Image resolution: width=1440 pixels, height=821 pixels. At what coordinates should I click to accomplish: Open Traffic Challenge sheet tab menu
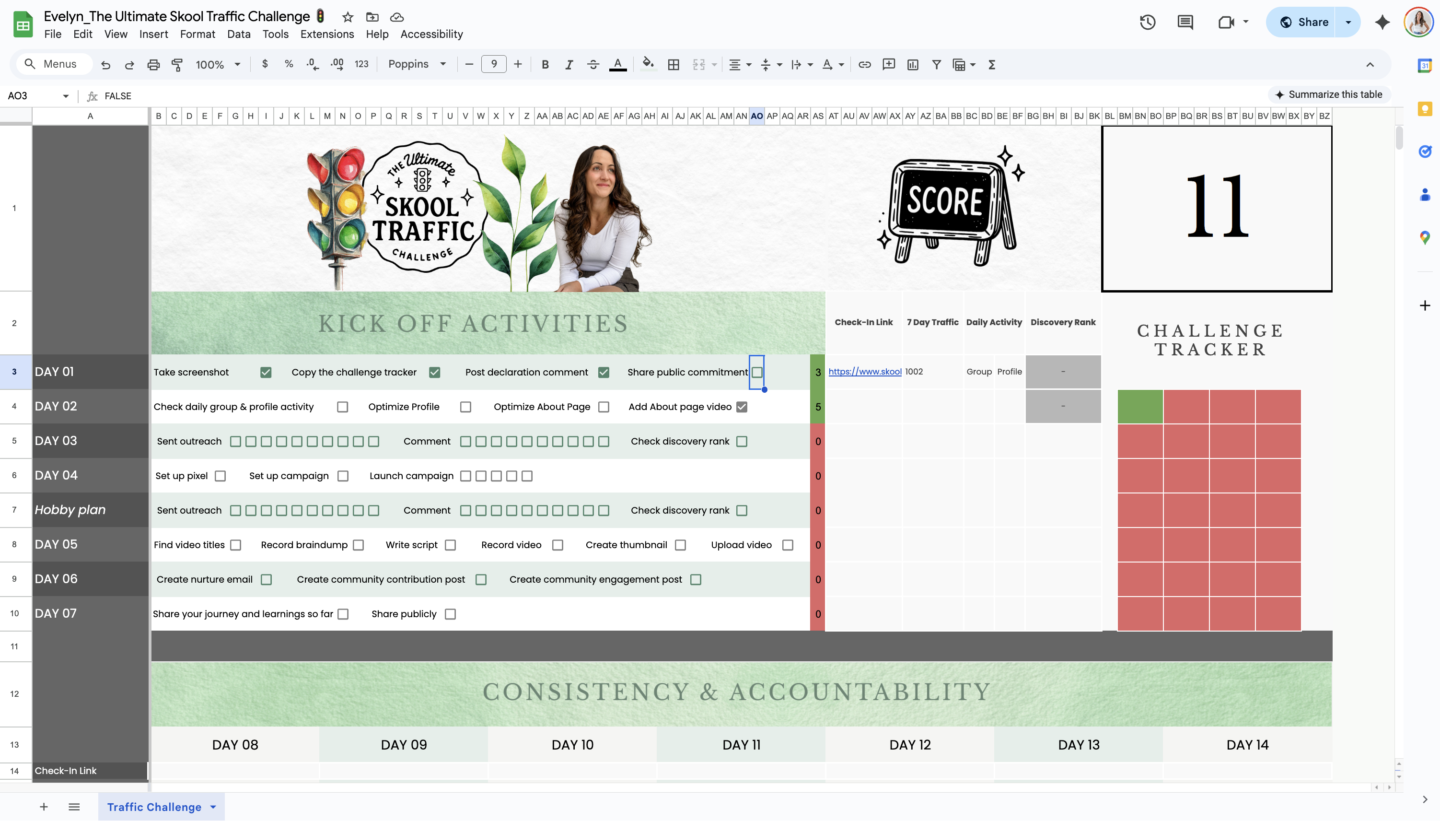[213, 807]
